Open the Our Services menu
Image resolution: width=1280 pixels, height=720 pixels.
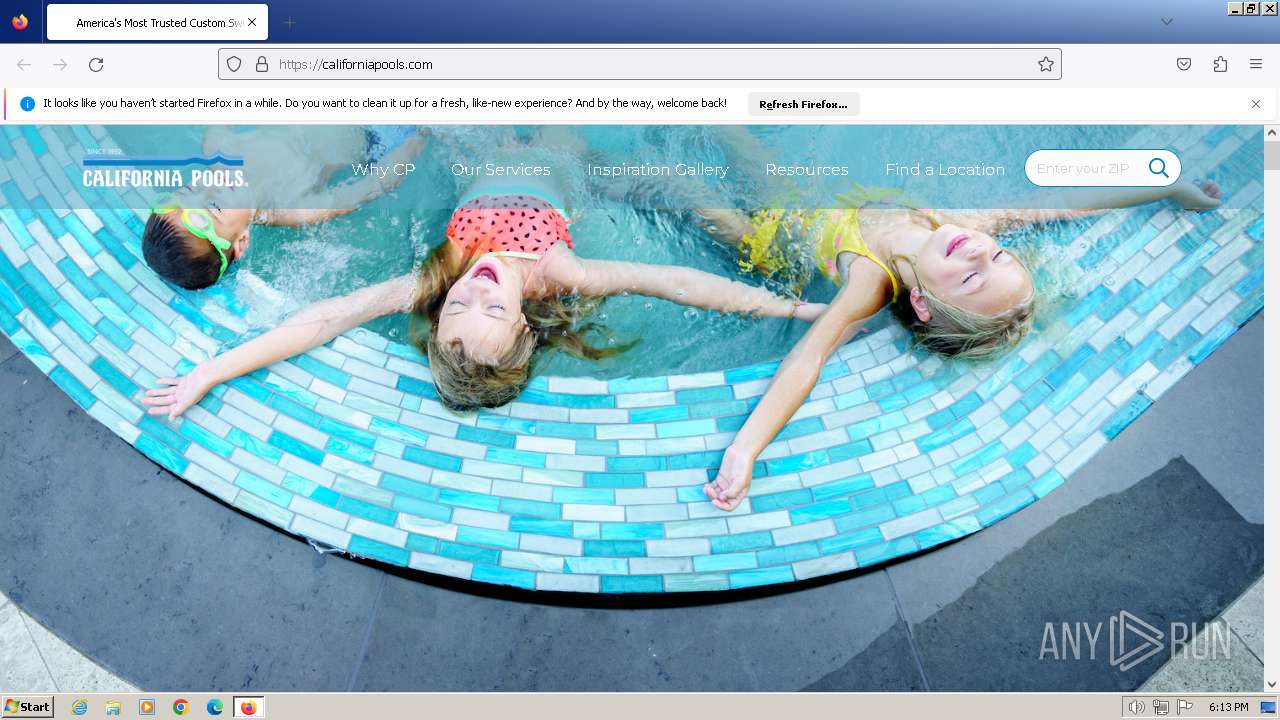click(501, 170)
